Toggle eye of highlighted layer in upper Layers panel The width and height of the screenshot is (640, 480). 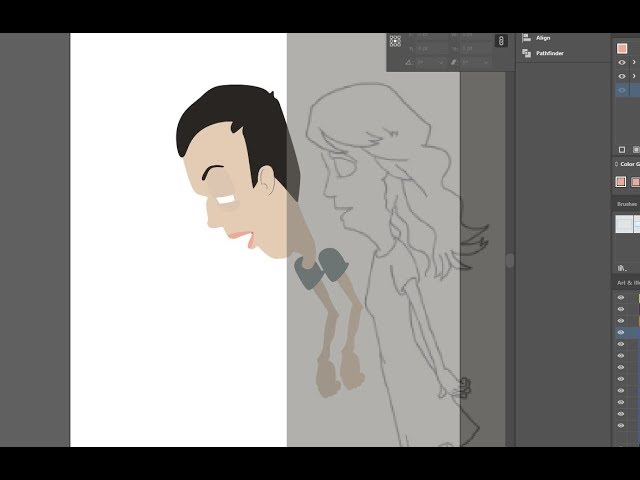622,90
